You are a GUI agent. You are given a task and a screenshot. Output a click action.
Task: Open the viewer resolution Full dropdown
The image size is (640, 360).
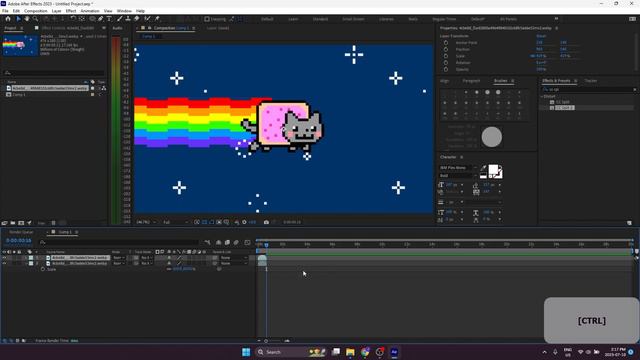[x=176, y=222]
